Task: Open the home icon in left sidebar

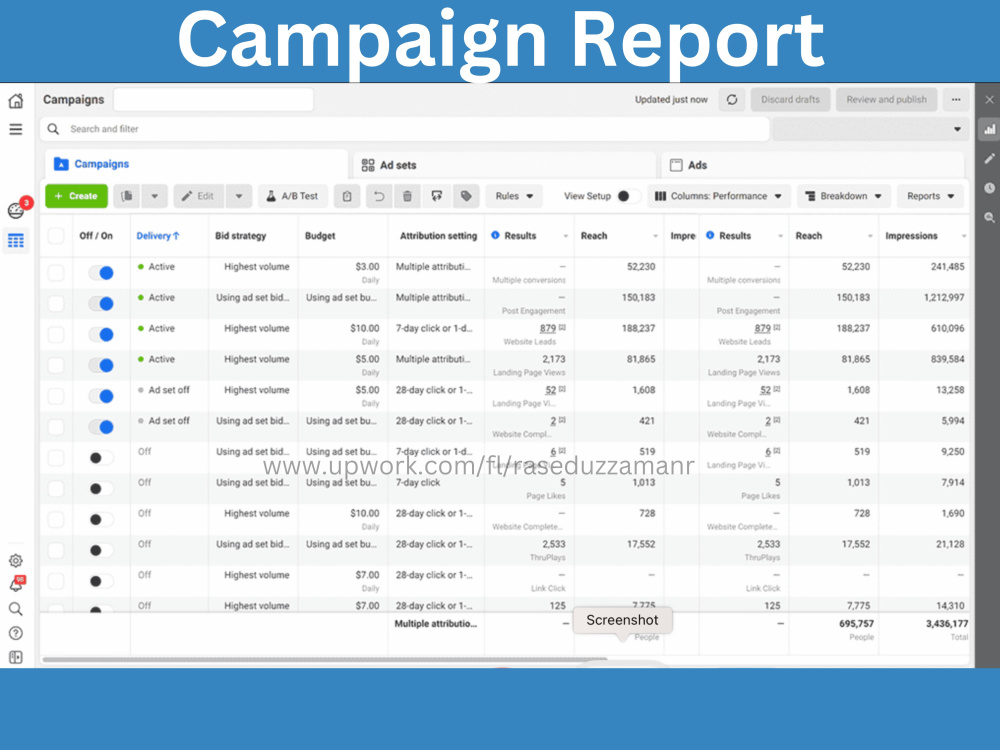Action: [16, 101]
